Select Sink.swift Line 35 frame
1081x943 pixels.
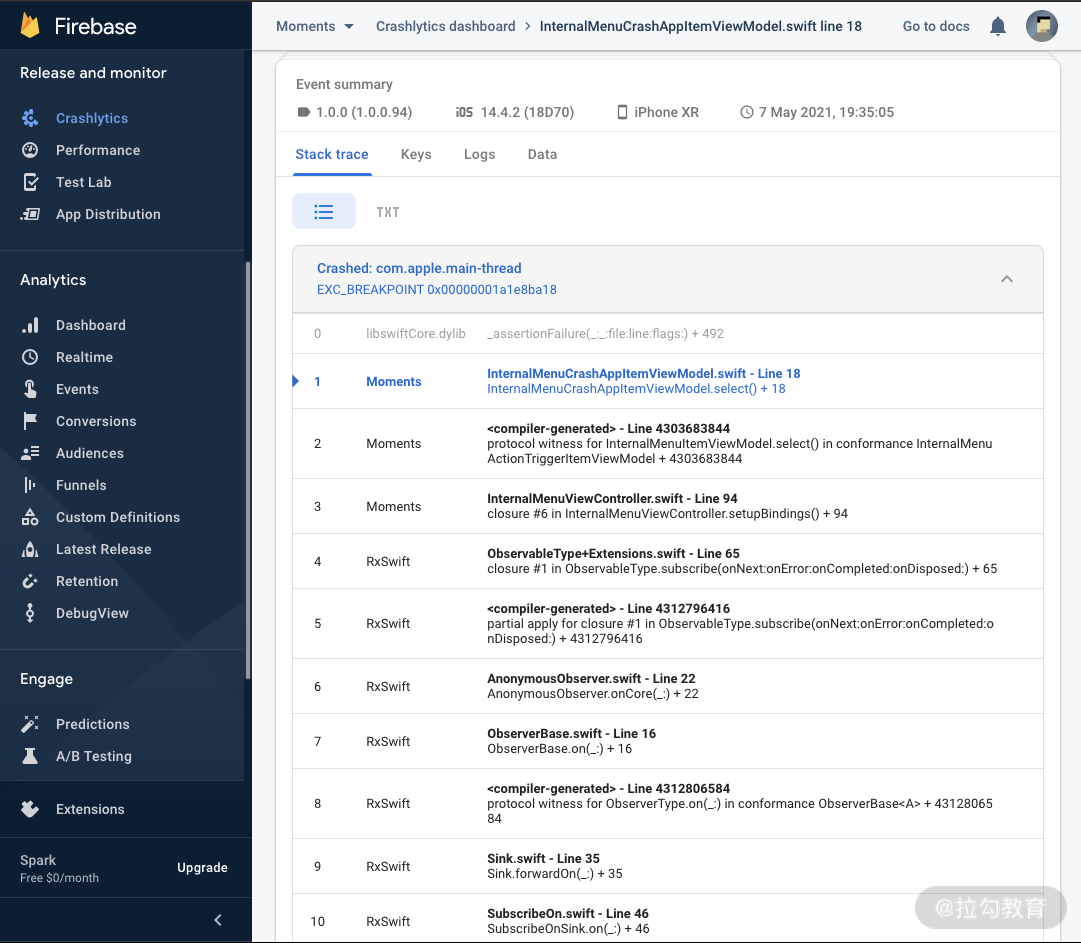tap(667, 866)
